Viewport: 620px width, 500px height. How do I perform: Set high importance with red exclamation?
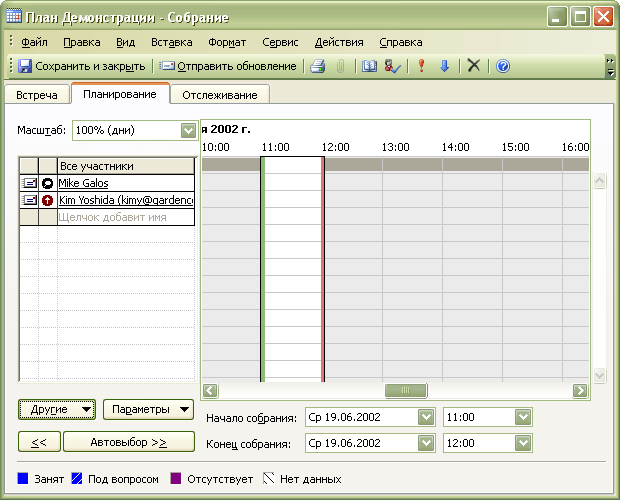click(x=422, y=66)
